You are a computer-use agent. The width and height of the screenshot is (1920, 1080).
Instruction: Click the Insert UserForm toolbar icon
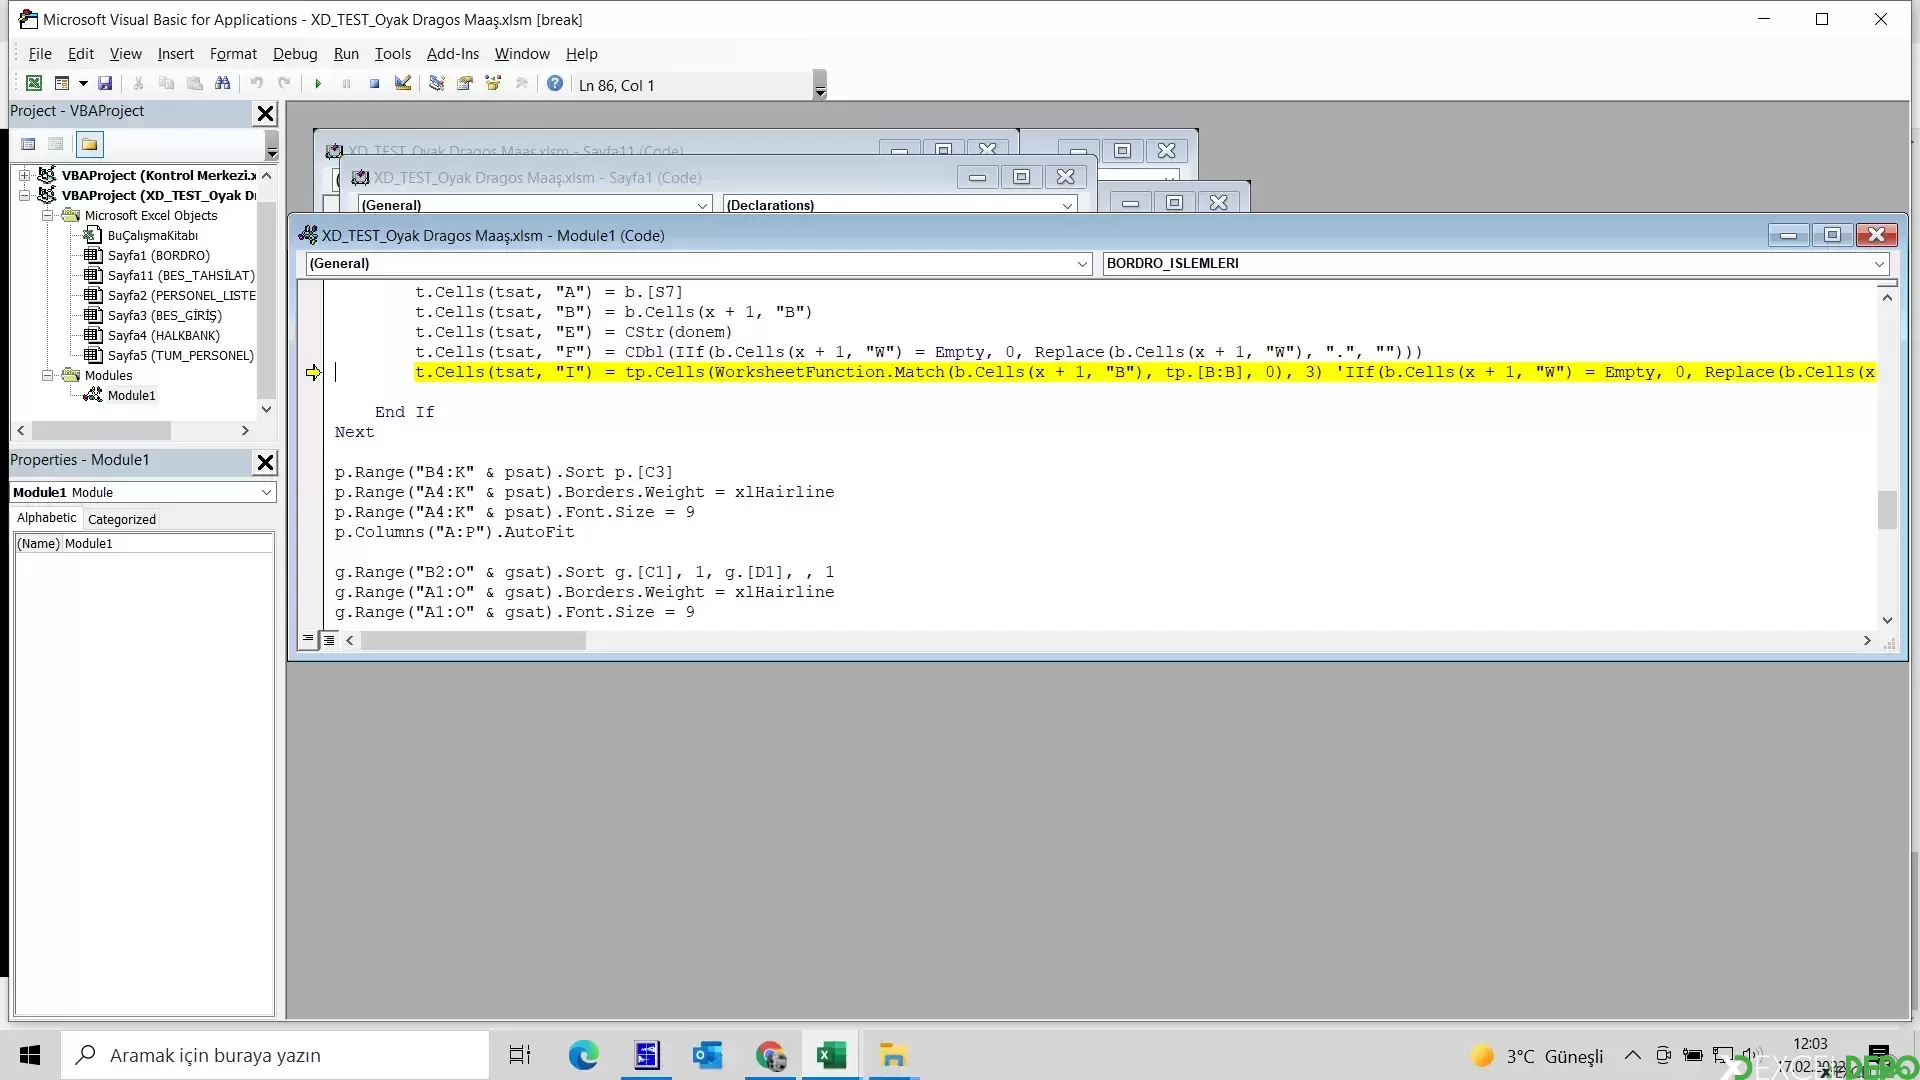[x=62, y=84]
